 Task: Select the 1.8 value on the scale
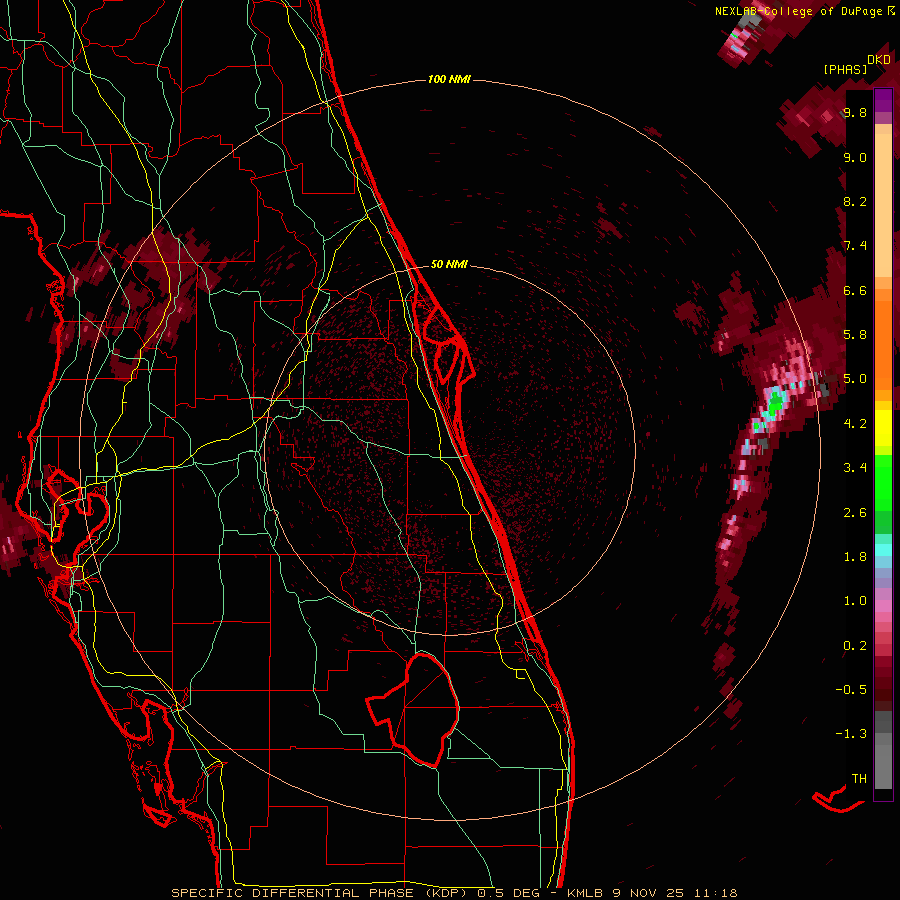pos(855,557)
